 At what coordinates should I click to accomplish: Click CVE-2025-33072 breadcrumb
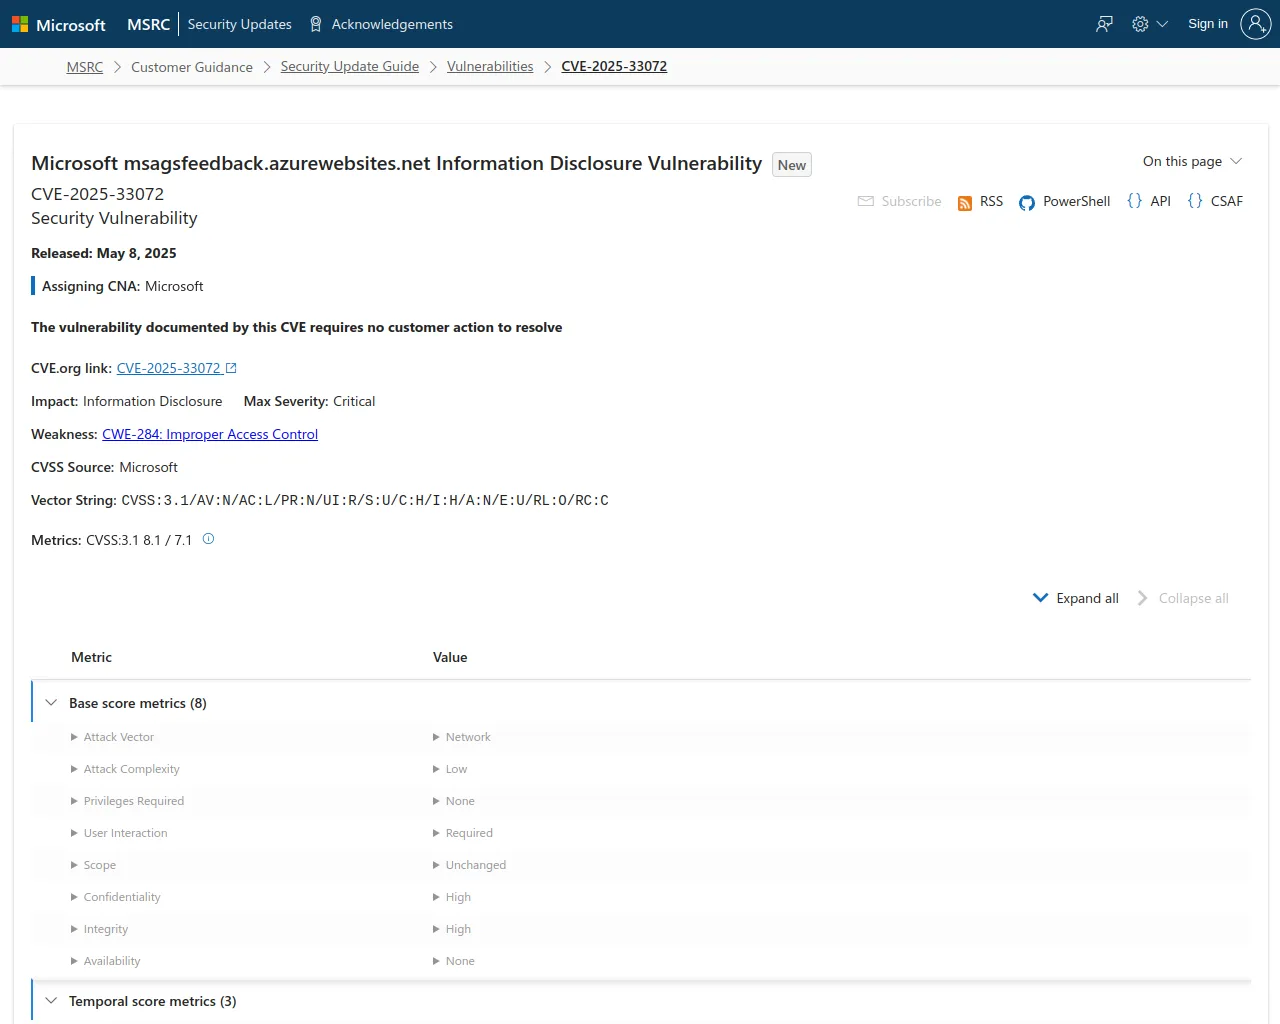click(x=614, y=66)
